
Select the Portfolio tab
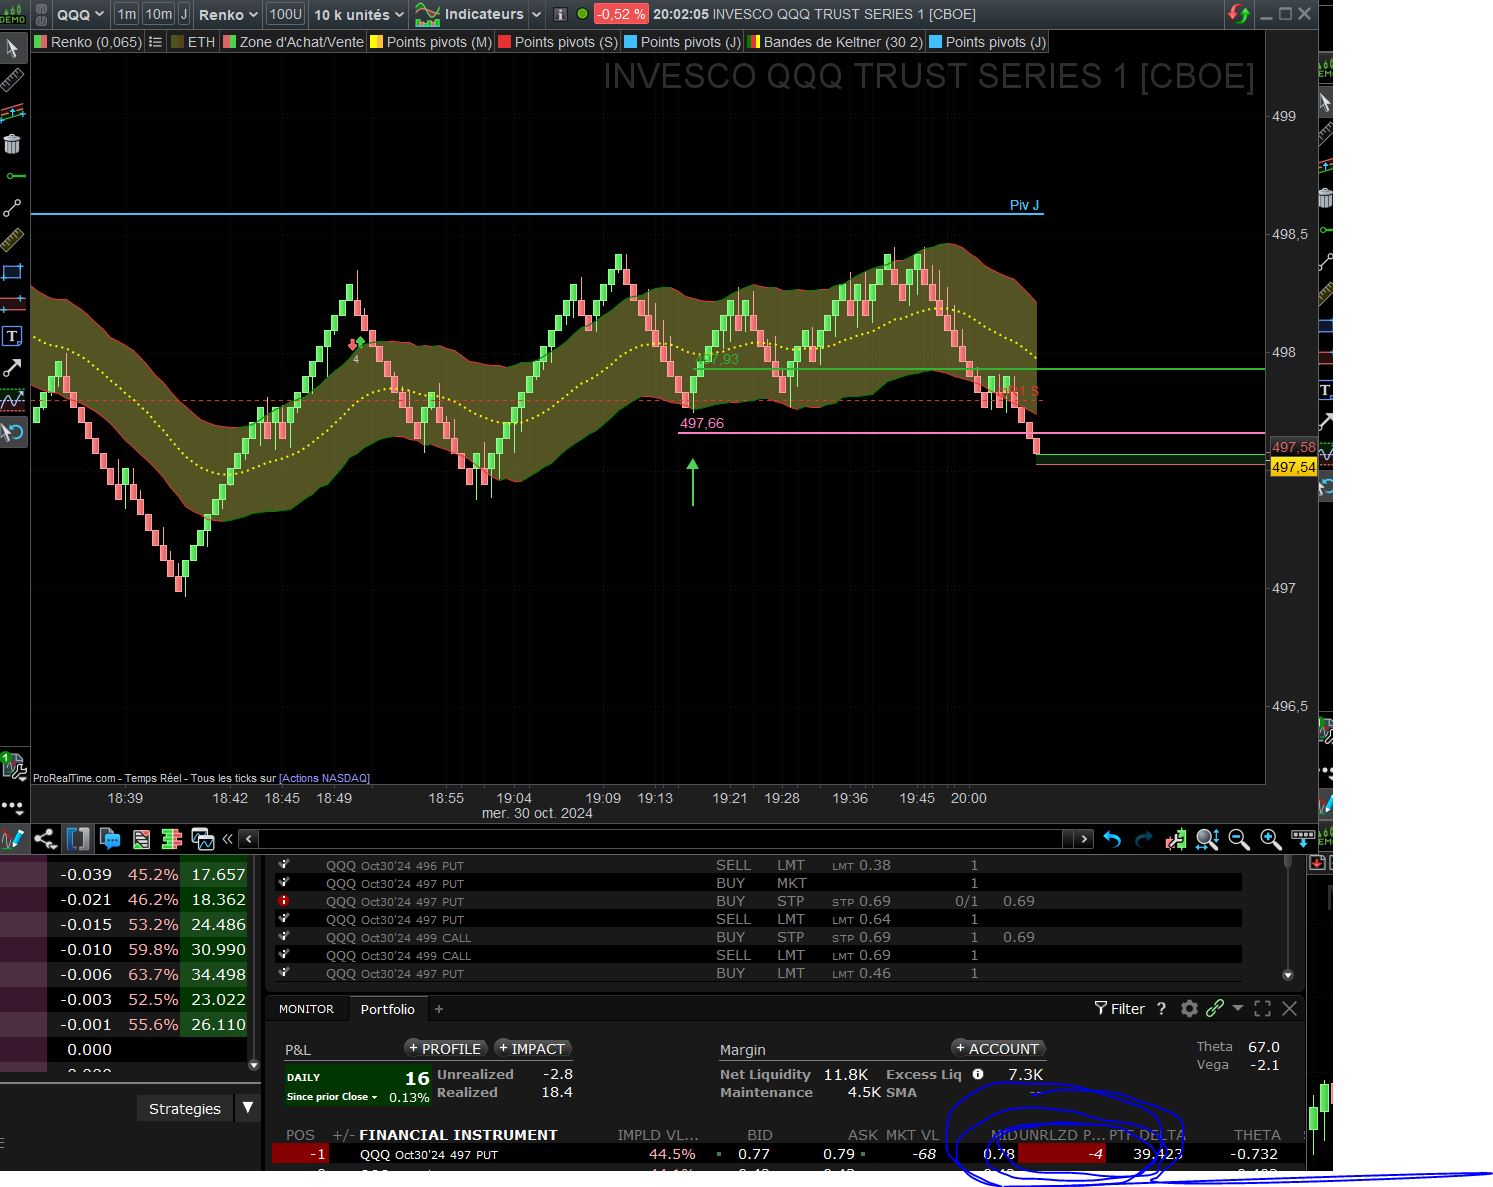[387, 1009]
